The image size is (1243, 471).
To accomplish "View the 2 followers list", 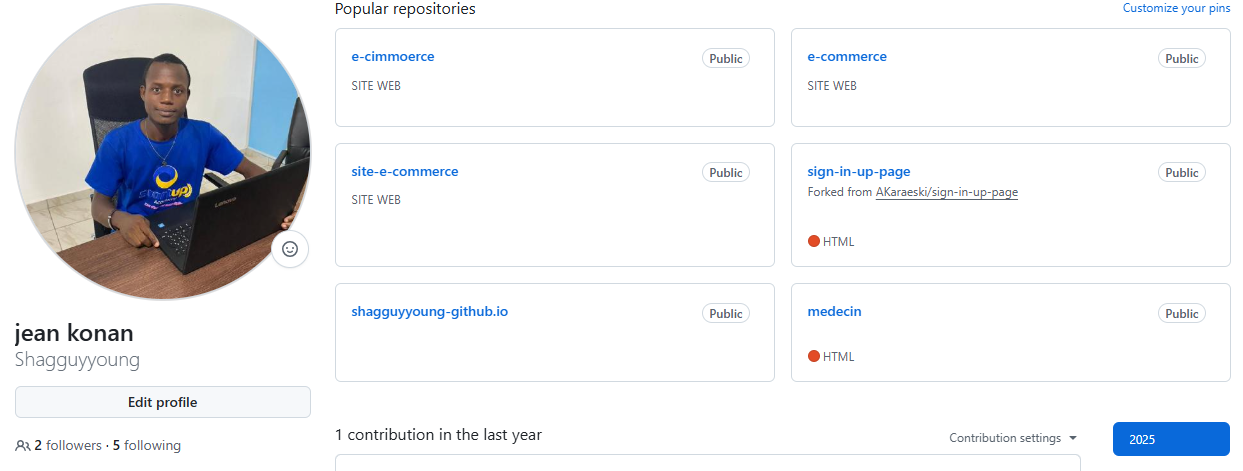I will click(68, 445).
